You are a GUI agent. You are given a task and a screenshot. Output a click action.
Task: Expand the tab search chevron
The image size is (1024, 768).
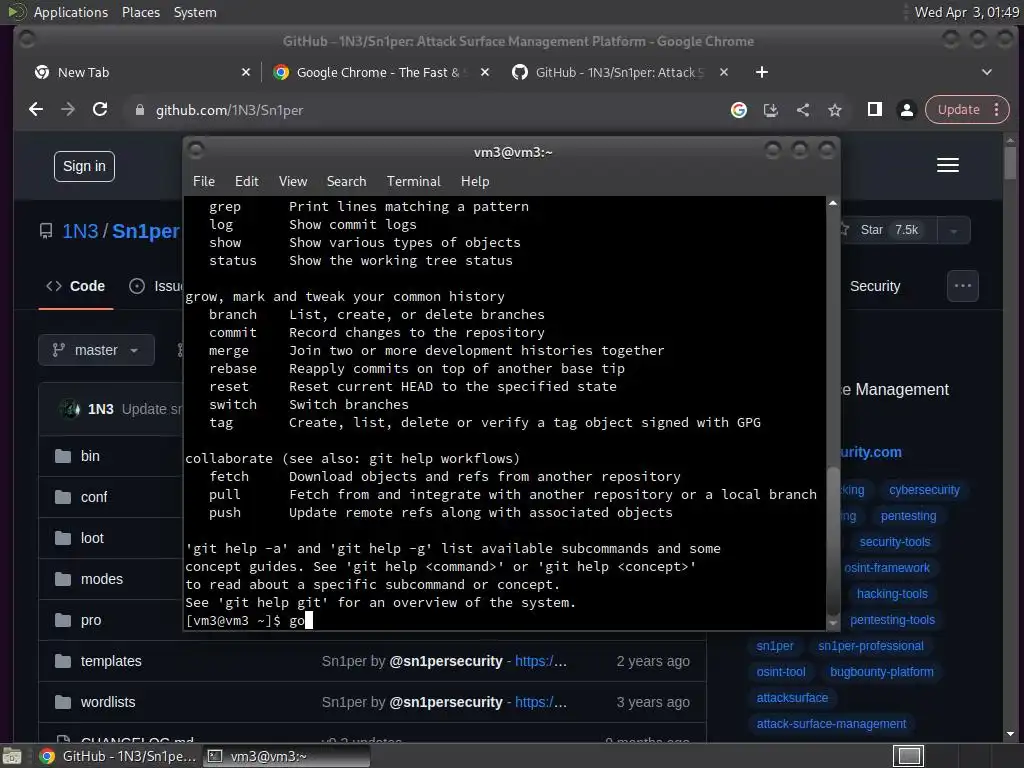coord(987,72)
